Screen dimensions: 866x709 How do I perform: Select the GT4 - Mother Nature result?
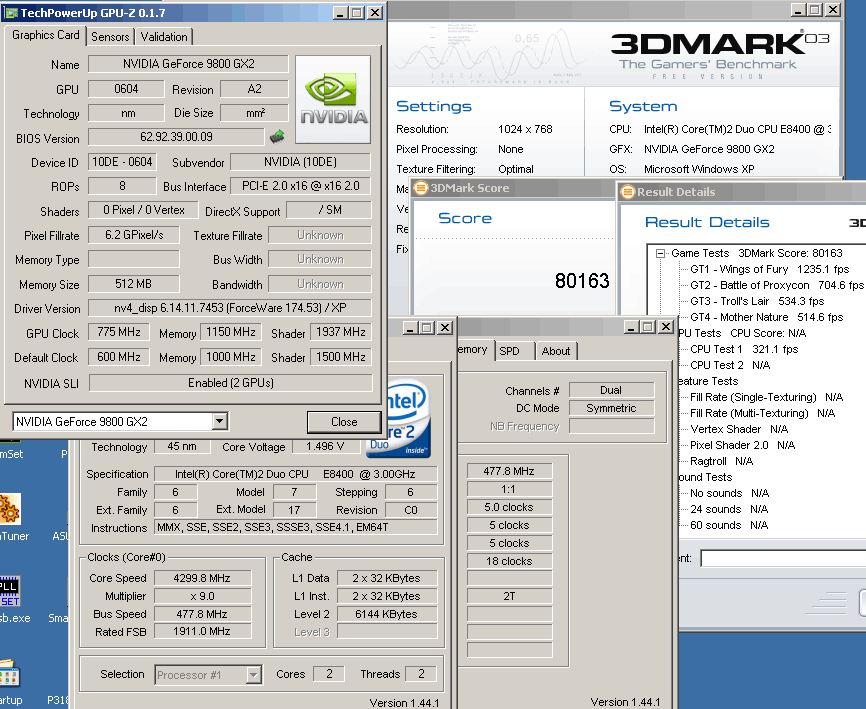click(766, 318)
